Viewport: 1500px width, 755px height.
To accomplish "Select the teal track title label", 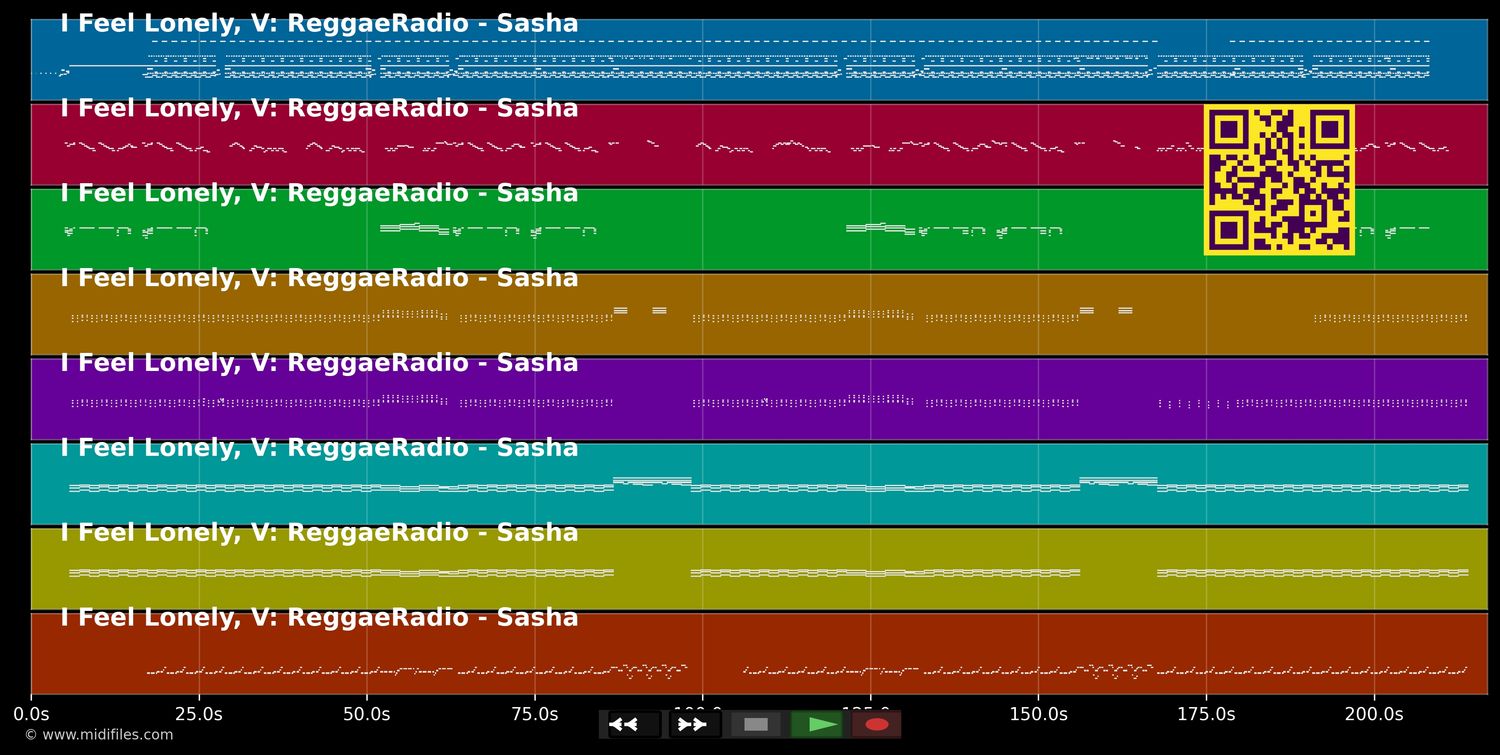I will 319,448.
